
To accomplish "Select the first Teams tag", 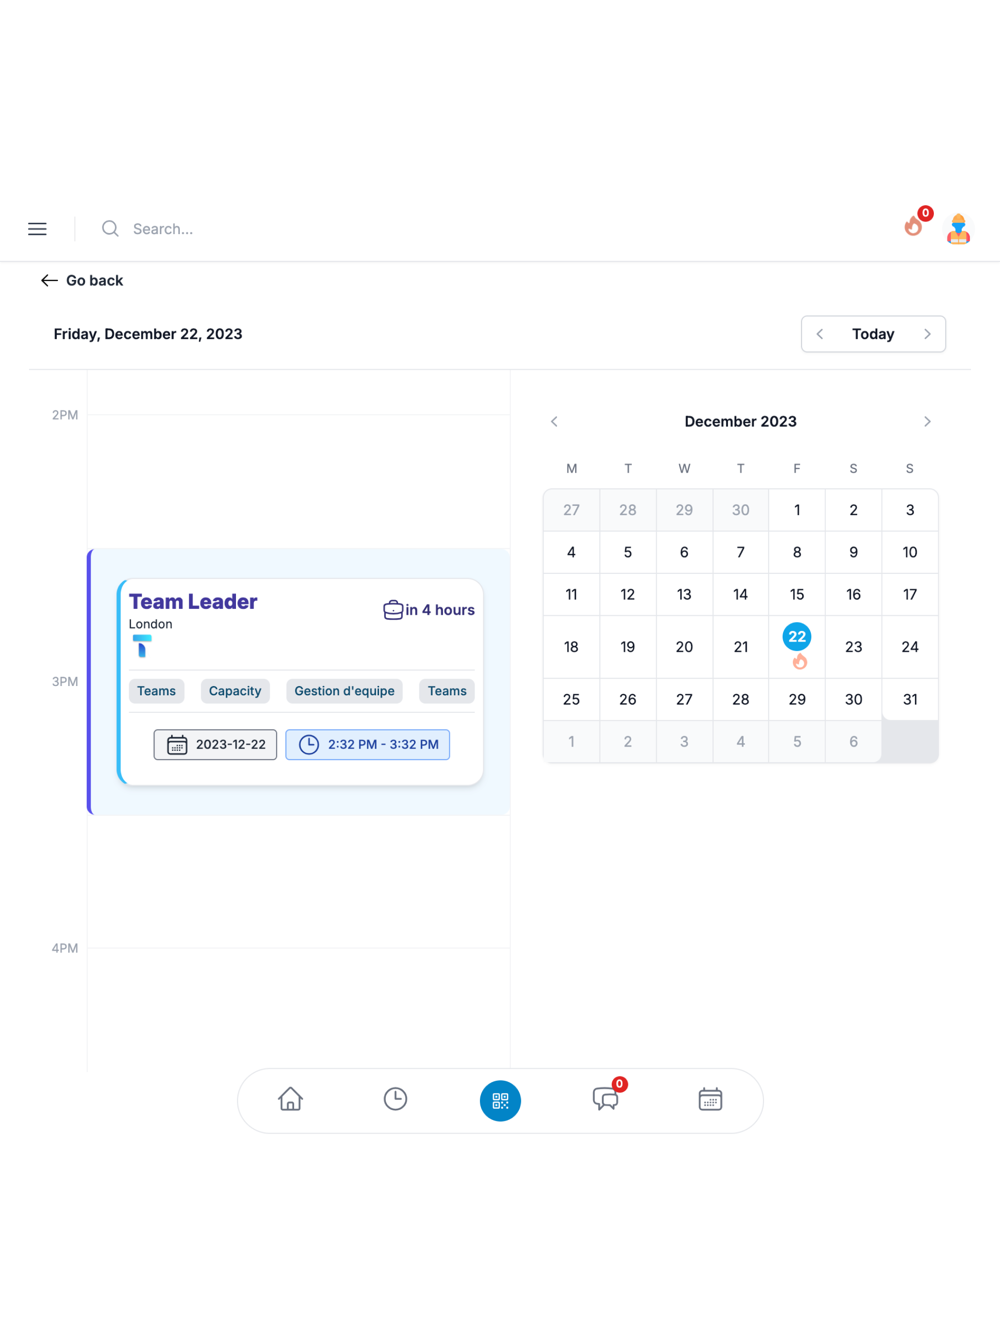I will pos(157,691).
